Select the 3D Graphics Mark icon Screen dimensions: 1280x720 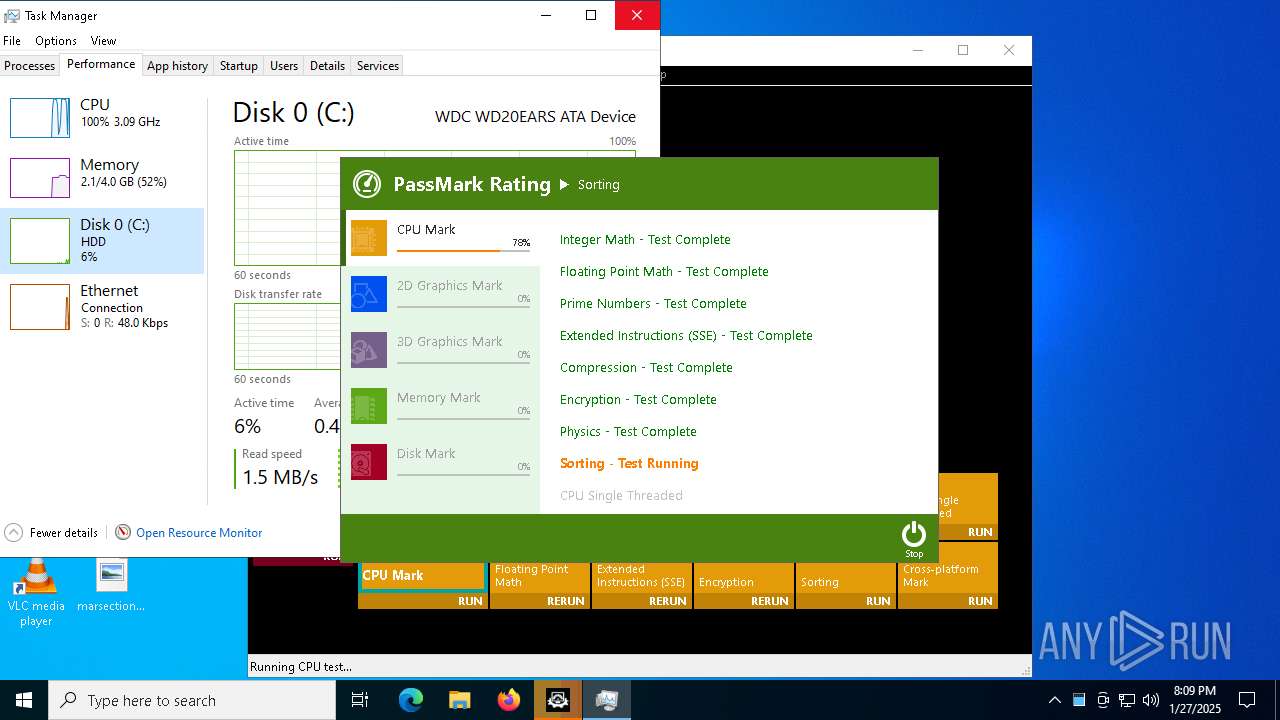[x=369, y=350]
